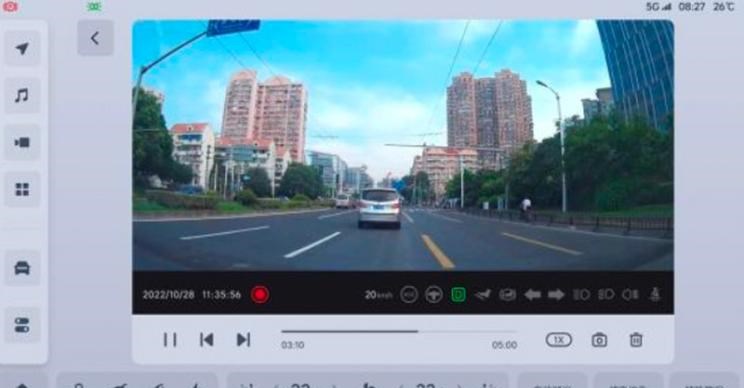Viewport: 744px width, 388px height.
Task: Click the 2022/10/28 date stamp
Action: [168, 295]
